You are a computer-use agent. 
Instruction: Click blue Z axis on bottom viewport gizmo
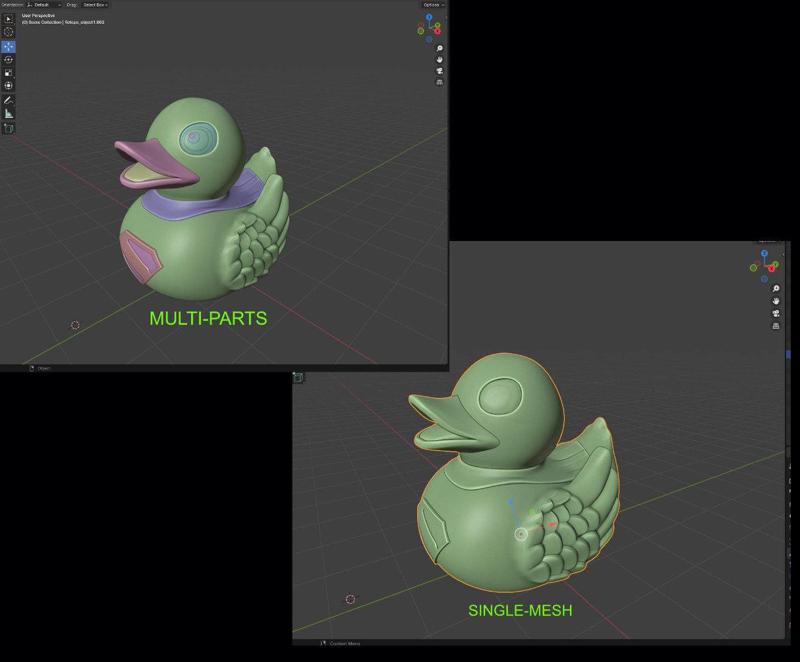(x=764, y=253)
